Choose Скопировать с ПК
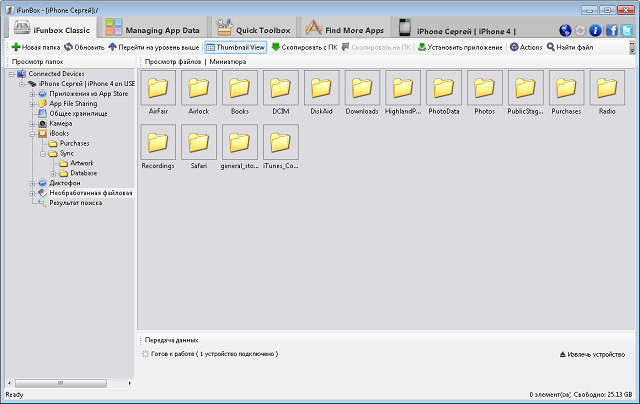Image resolution: width=640 pixels, height=404 pixels. [x=304, y=47]
